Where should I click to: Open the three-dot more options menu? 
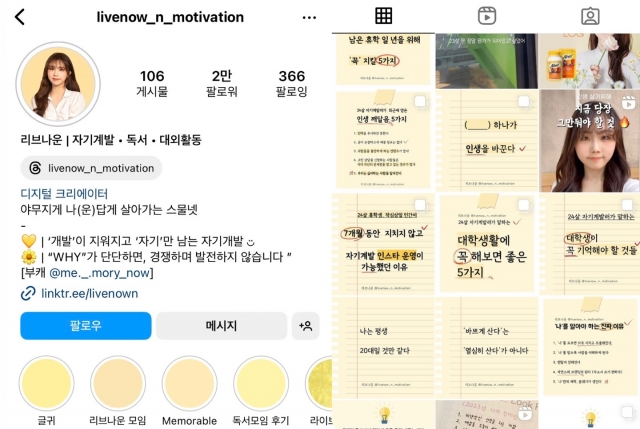[309, 18]
